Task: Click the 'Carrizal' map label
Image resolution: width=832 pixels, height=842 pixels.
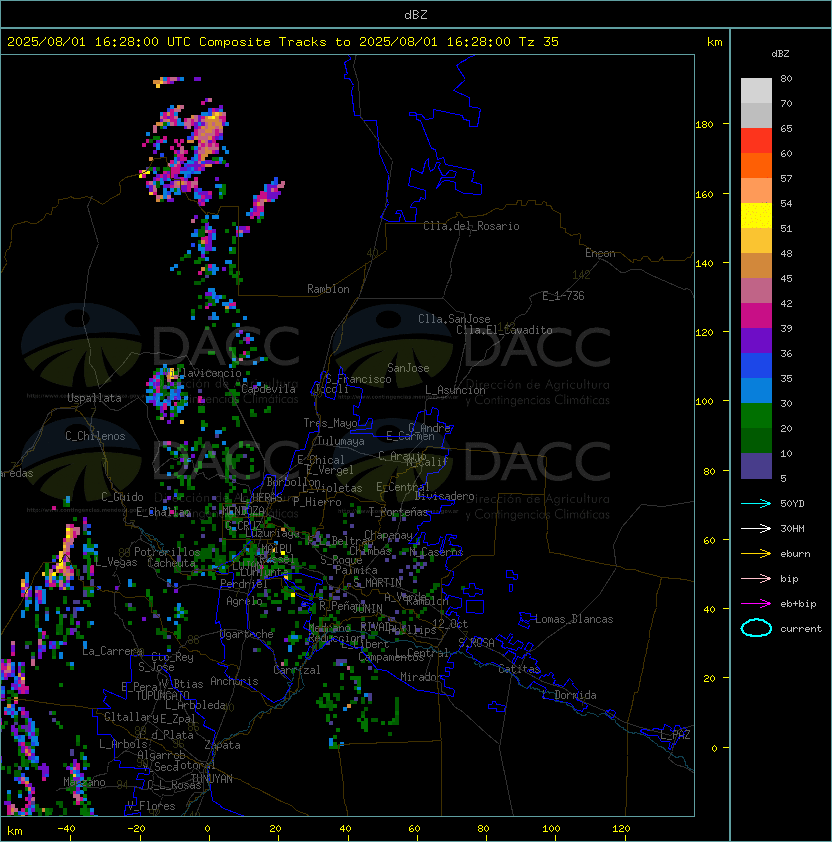Action: tap(297, 670)
